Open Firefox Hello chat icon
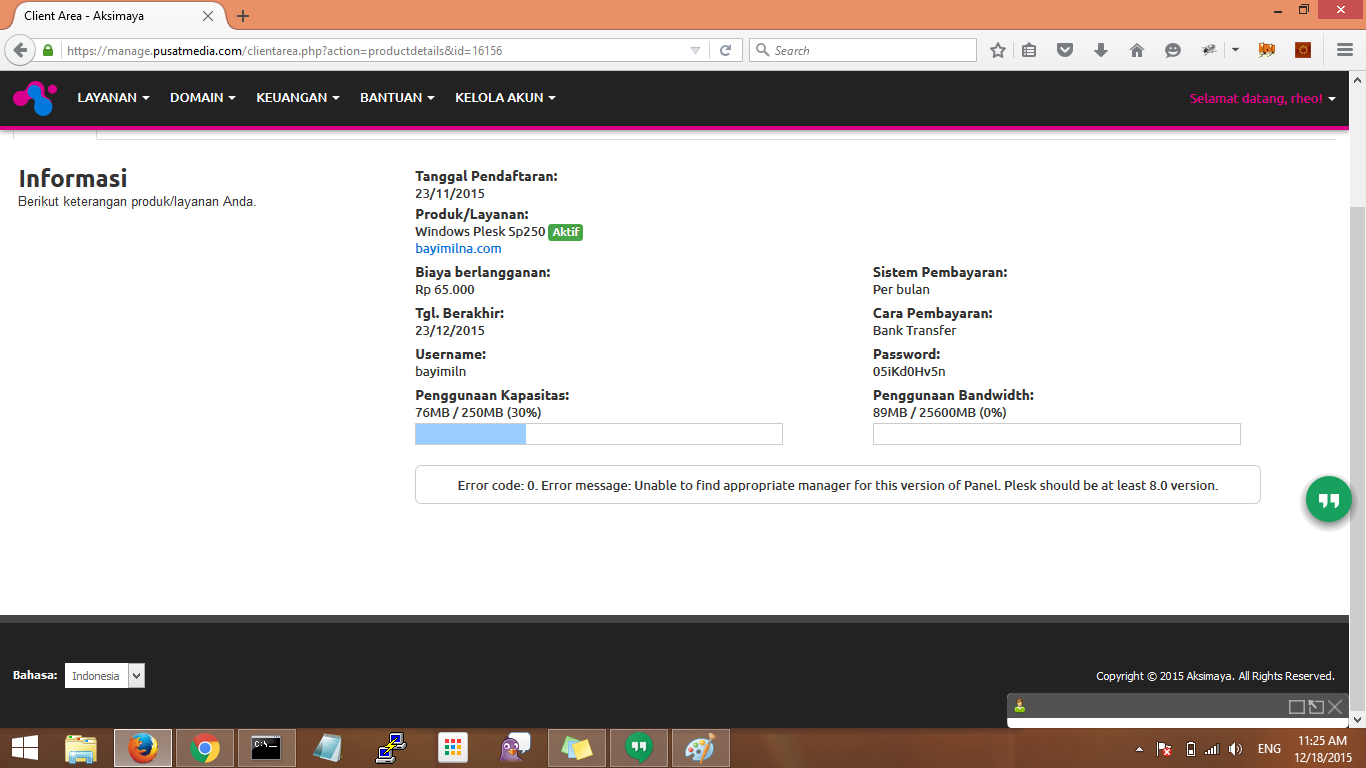This screenshot has width=1366, height=768. [x=1173, y=50]
